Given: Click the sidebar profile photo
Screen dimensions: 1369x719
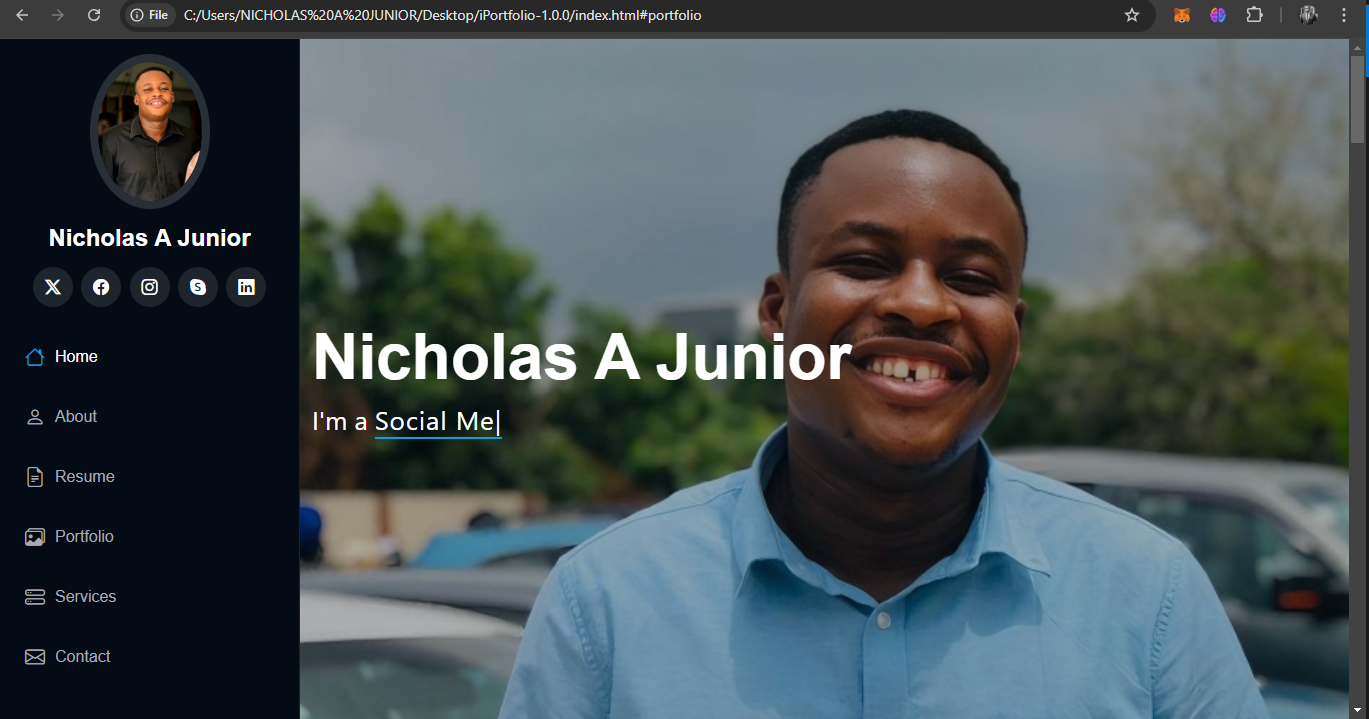Looking at the screenshot, I should pyautogui.click(x=150, y=131).
